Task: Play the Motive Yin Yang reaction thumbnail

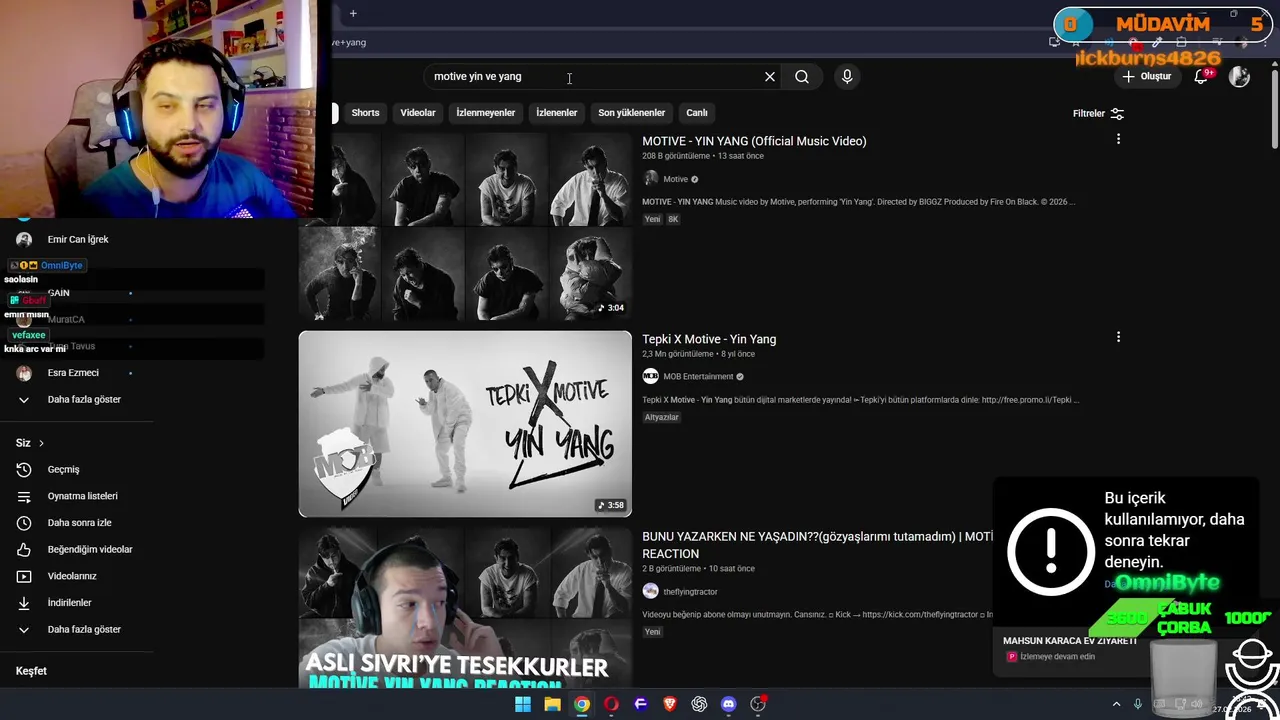Action: coord(465,608)
